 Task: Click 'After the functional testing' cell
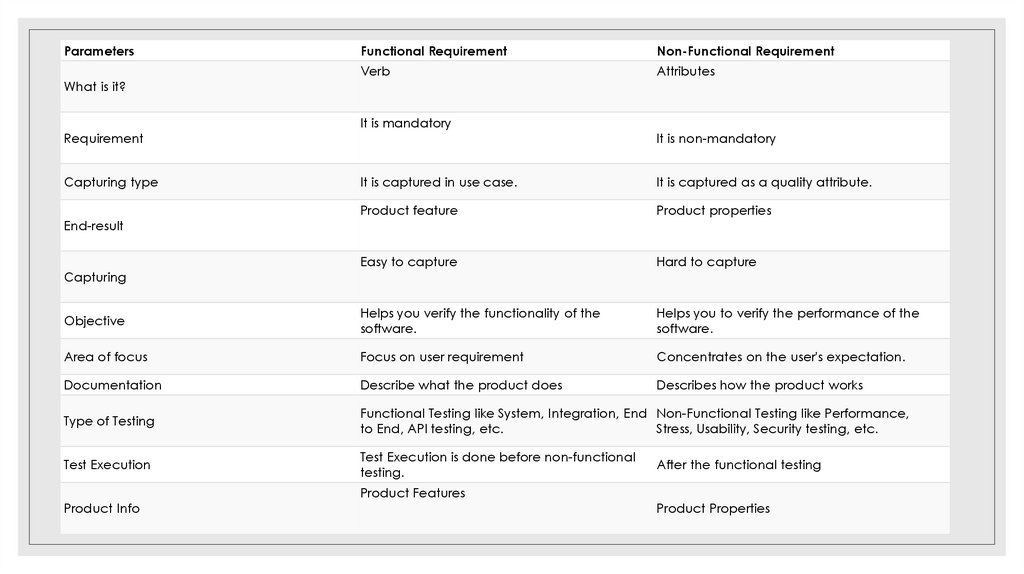pos(738,465)
